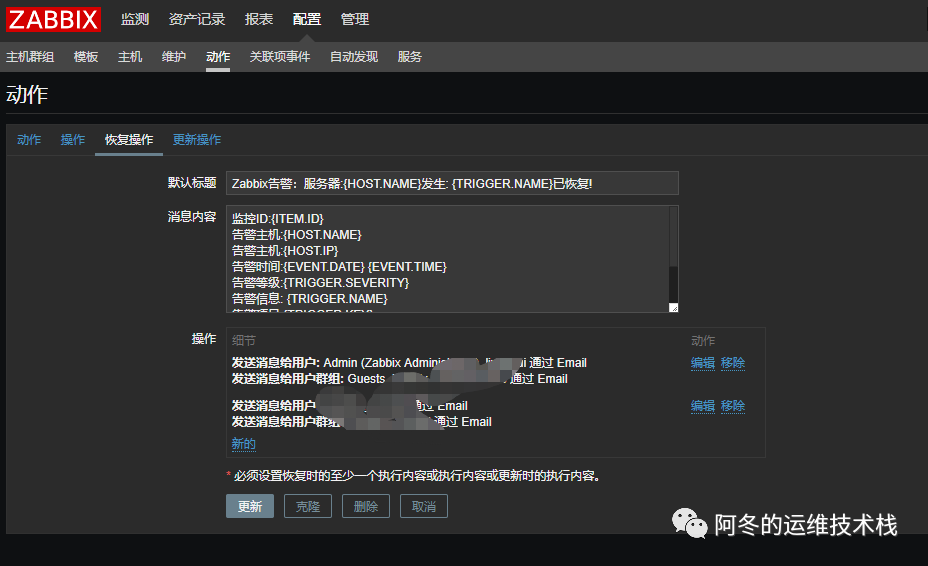Go to 维护 submenu

click(174, 57)
